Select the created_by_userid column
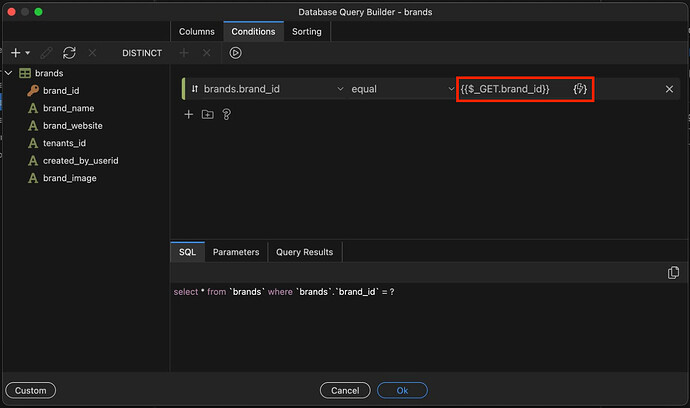 coord(81,161)
